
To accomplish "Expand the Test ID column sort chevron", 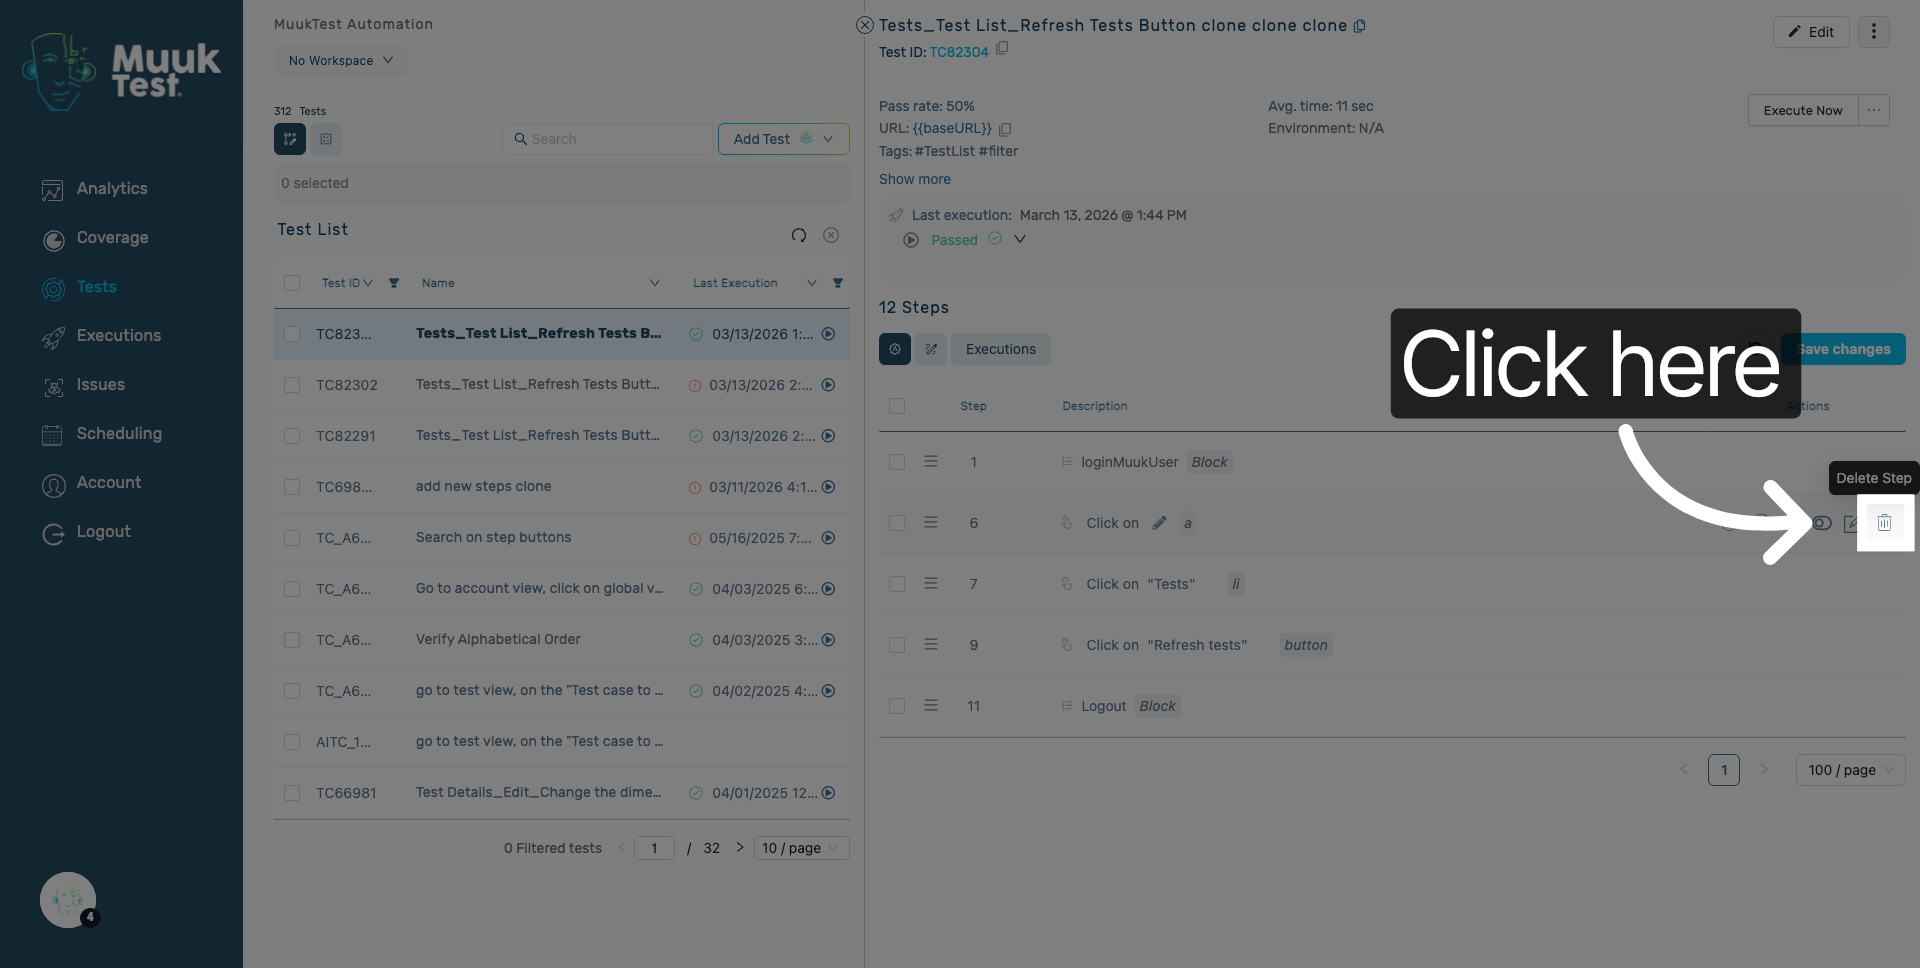I will (x=368, y=283).
